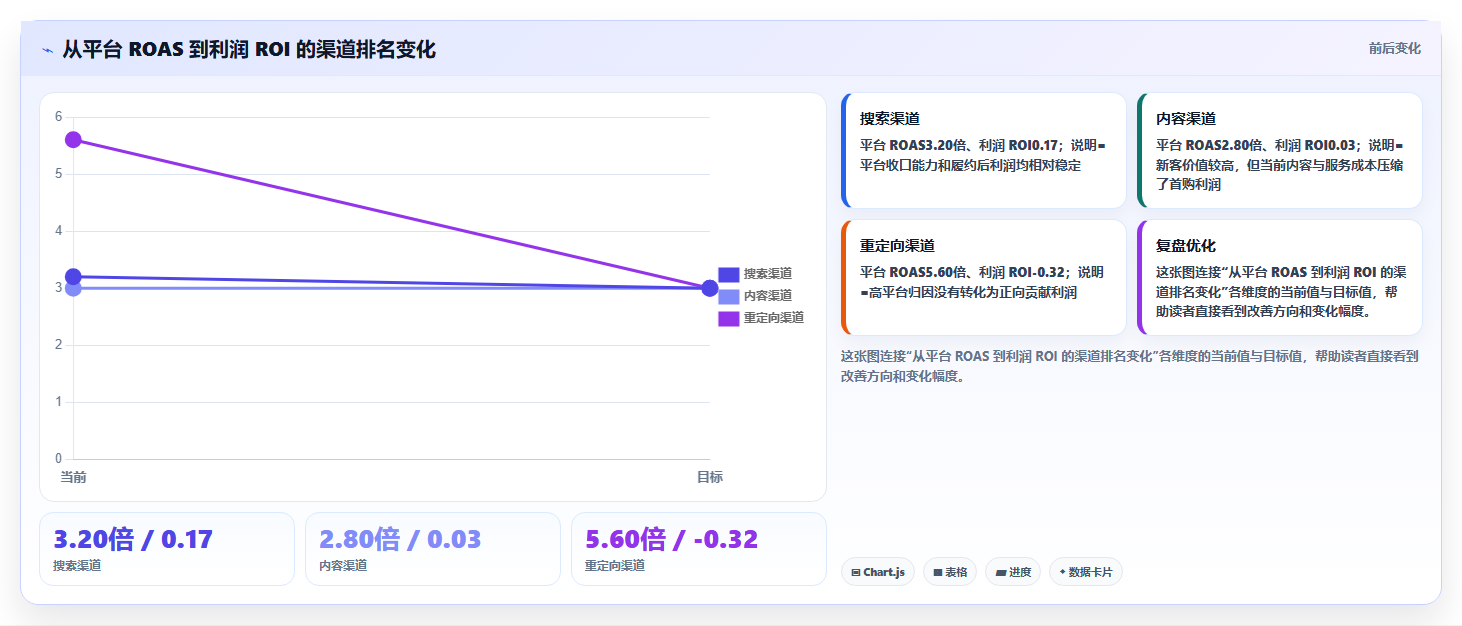The height and width of the screenshot is (626, 1462).
Task: Open the 内容渠道 info card
Action: [x=1279, y=150]
